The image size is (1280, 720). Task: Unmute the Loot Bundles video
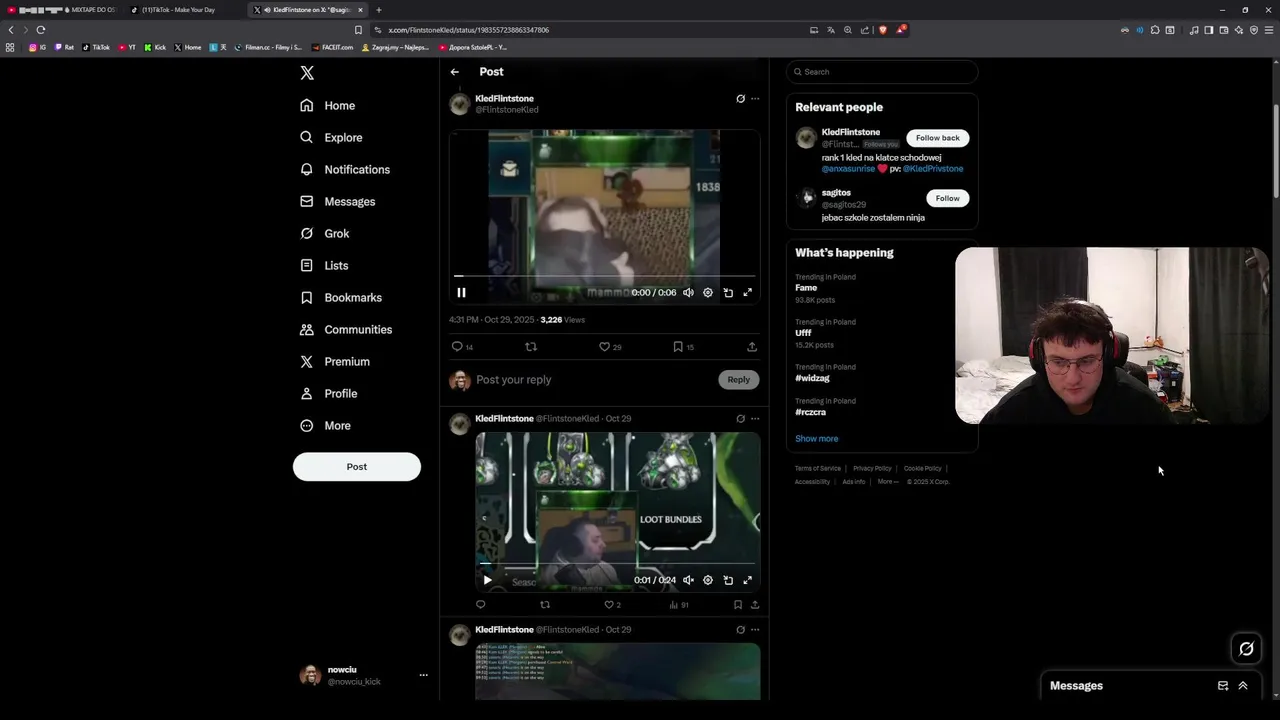pos(688,580)
